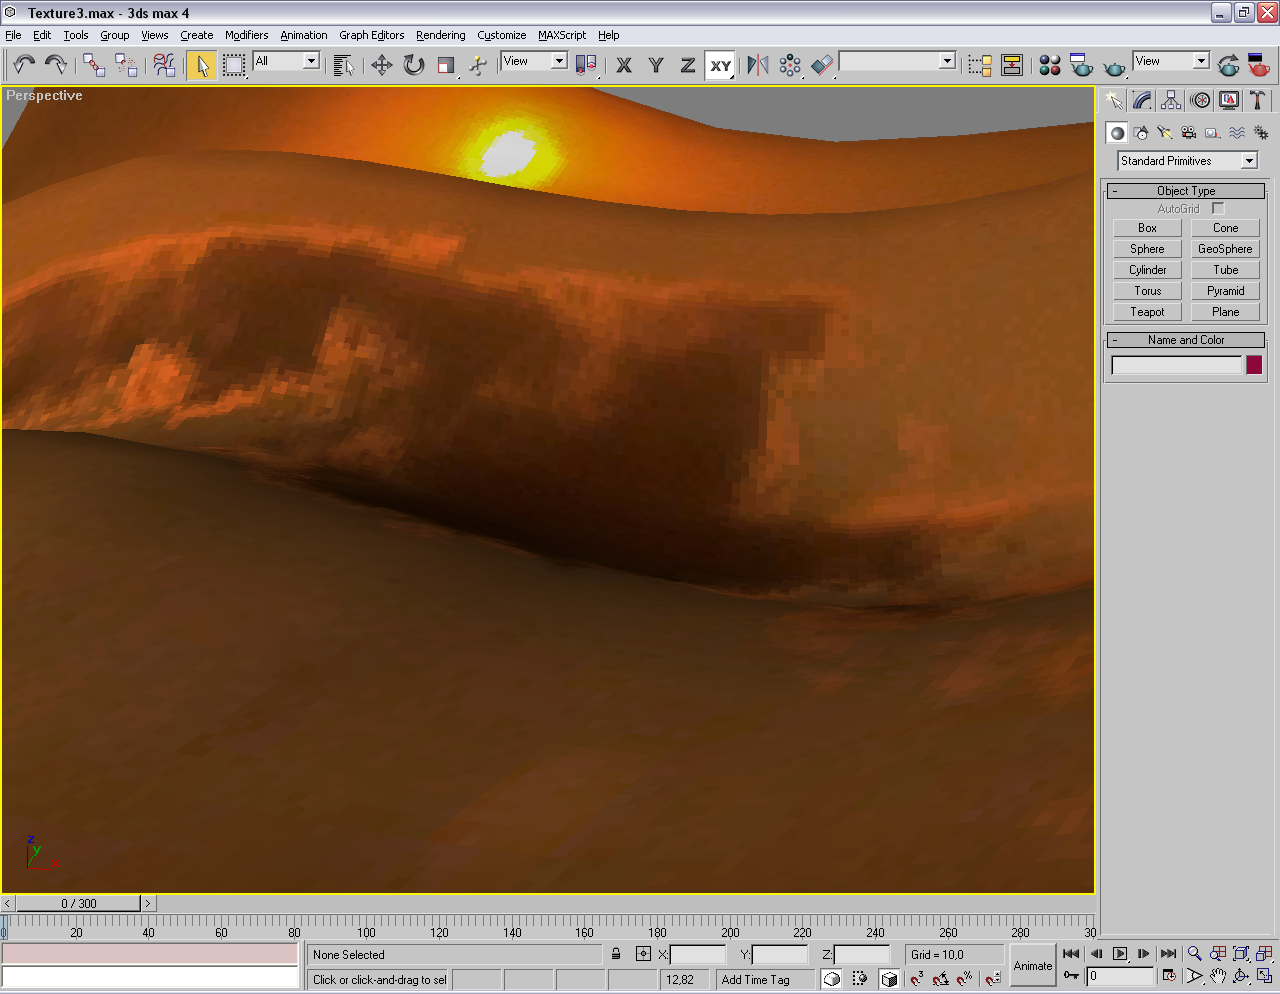
Task: Open the Cameras creation category
Action: point(1188,132)
